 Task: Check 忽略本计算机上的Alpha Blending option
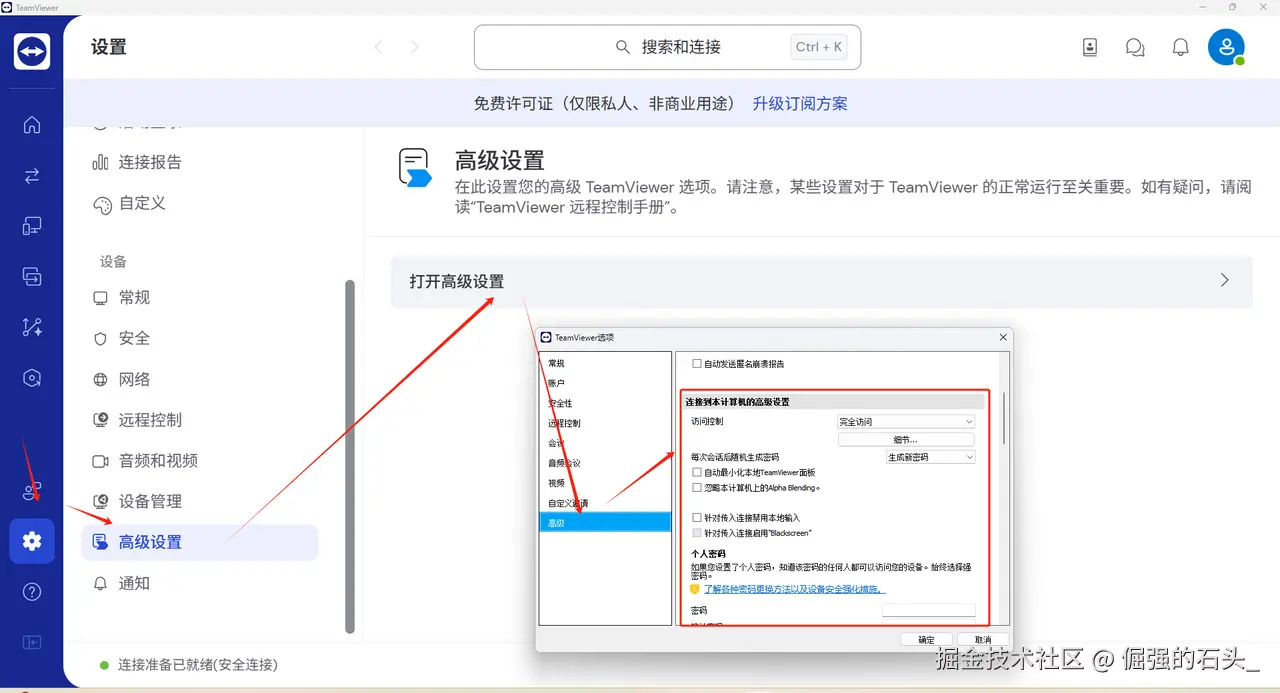click(697, 488)
